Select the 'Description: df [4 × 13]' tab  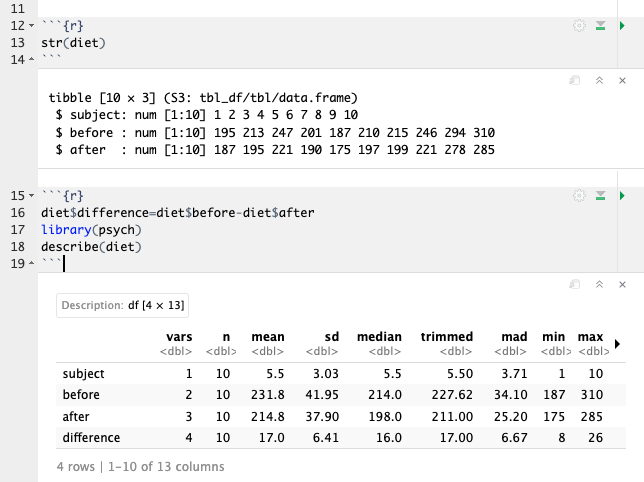coord(123,305)
